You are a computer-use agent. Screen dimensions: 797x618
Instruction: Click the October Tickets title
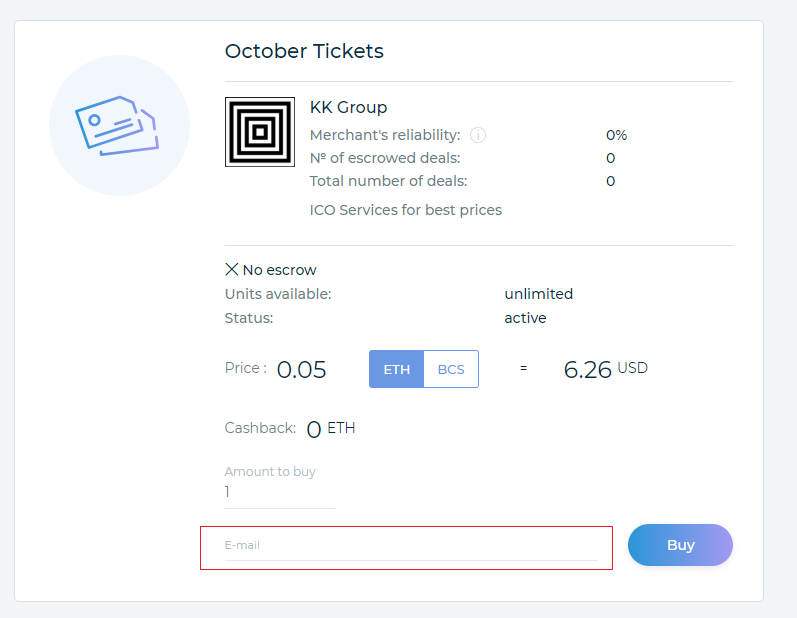(x=304, y=51)
